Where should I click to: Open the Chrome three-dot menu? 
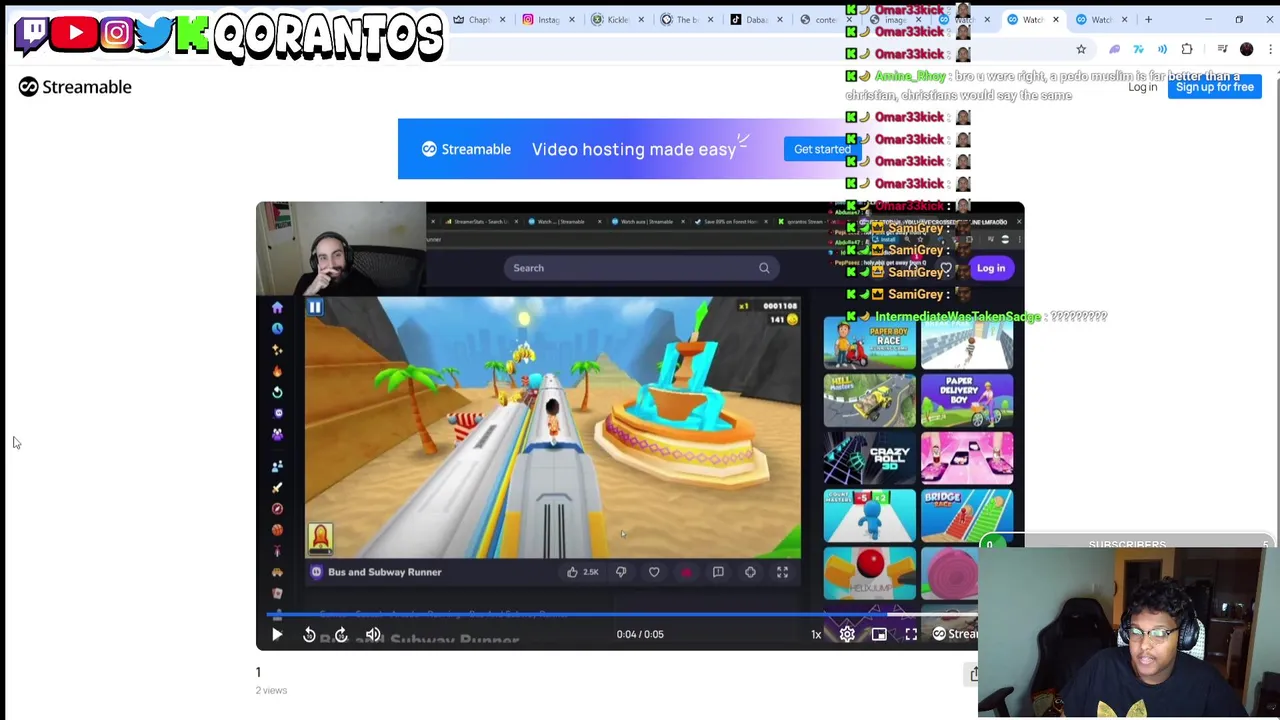coord(1270,49)
